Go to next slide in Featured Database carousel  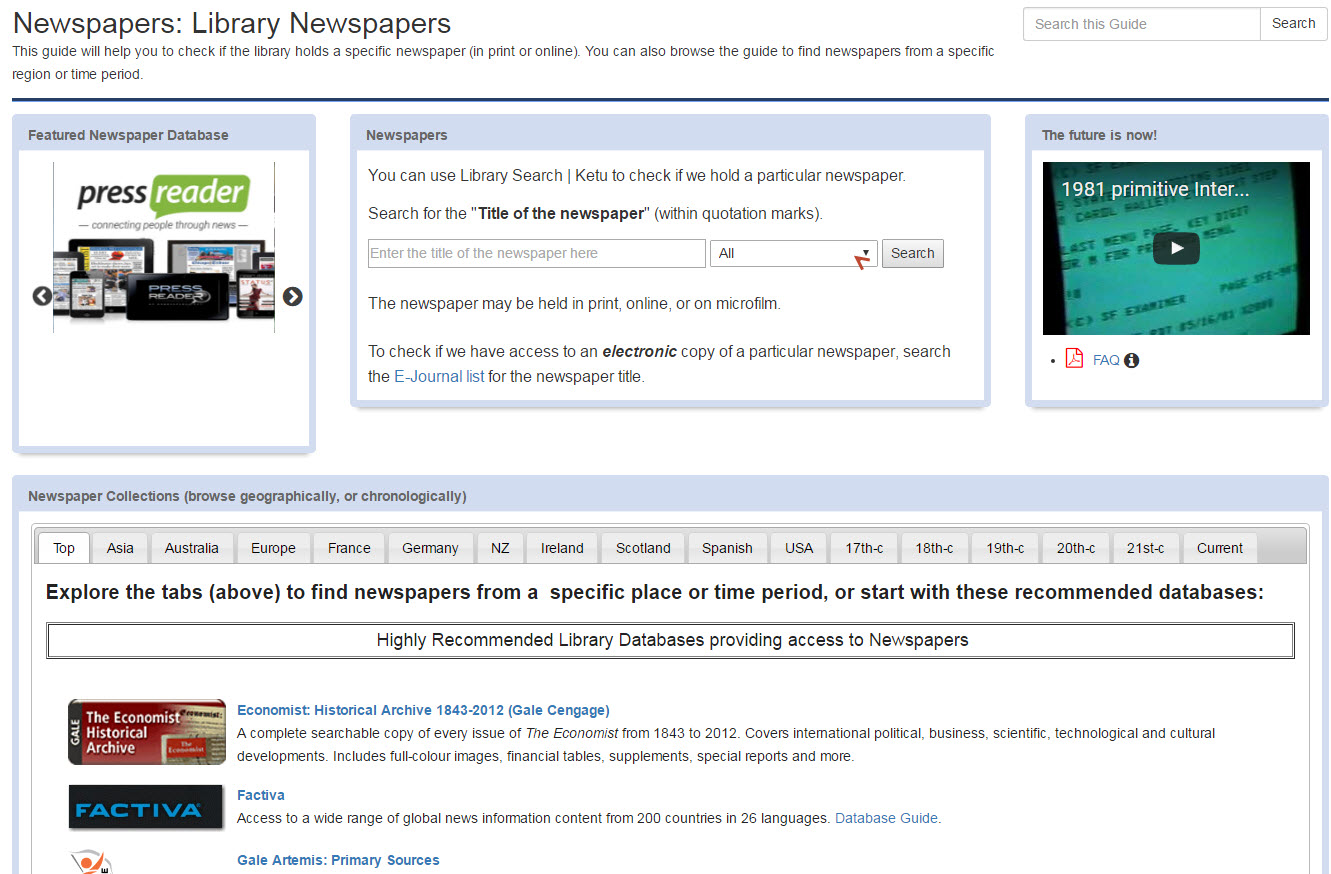(x=292, y=296)
